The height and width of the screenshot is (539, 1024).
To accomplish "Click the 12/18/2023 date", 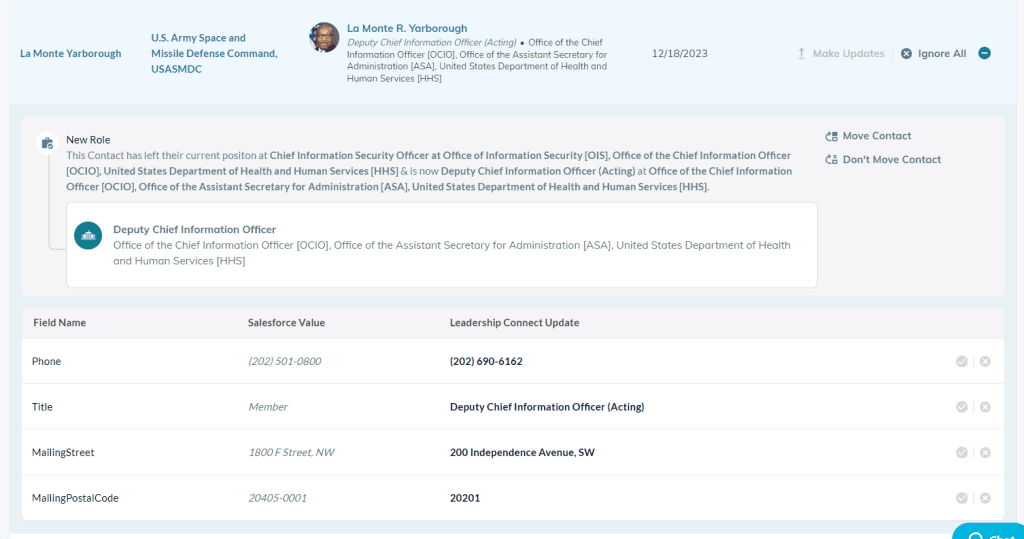I will 679,54.
